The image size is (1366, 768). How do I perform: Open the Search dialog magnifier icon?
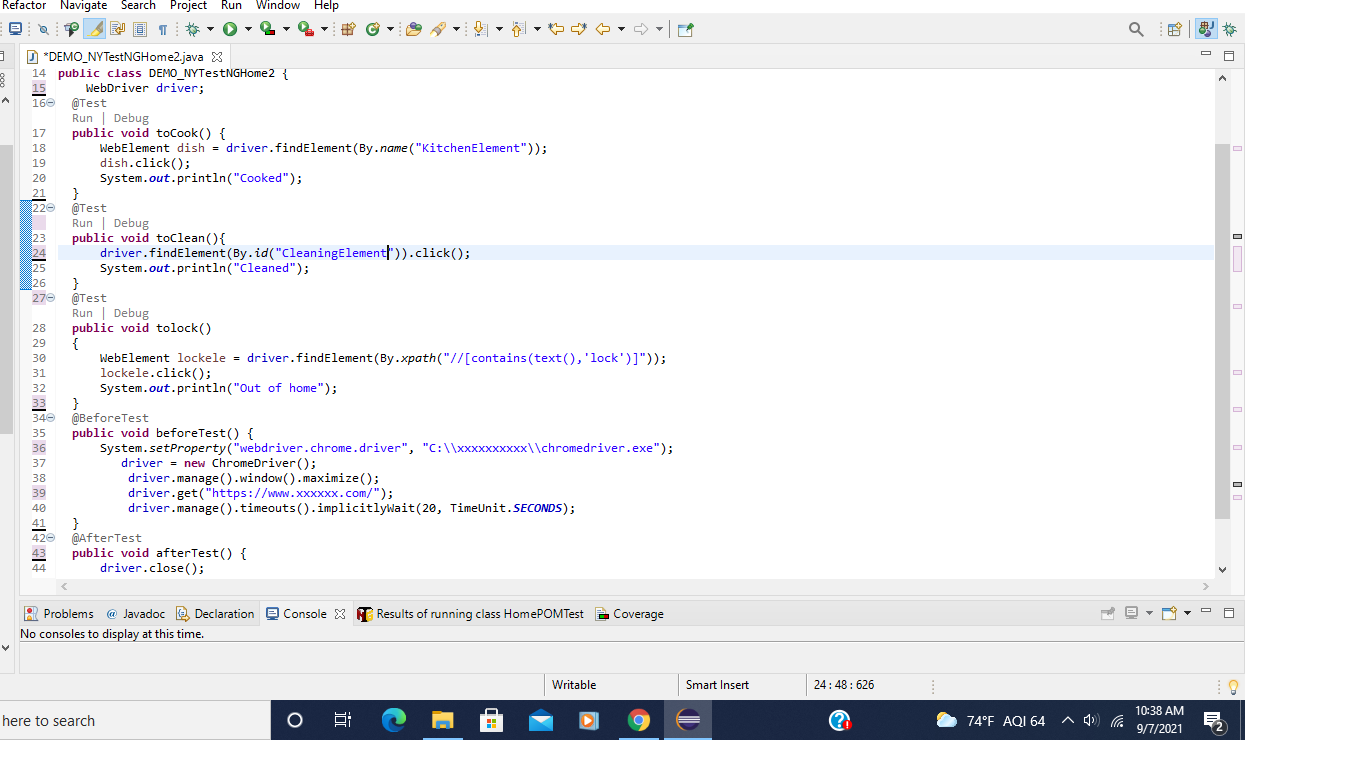tap(1136, 29)
